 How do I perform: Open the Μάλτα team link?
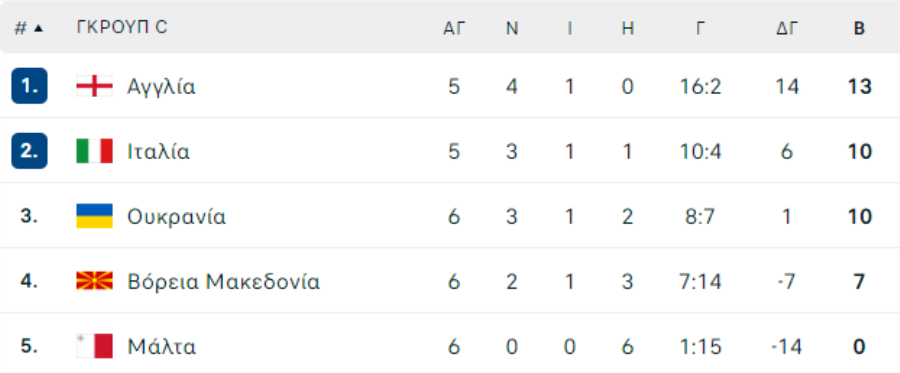161,347
